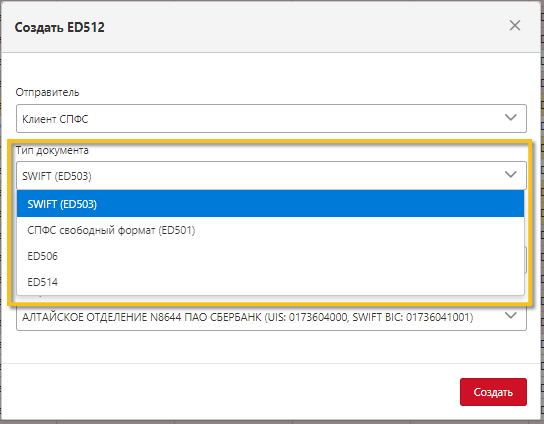Screen dimensions: 544x424
Task: Click the red Создать button
Action: (493, 392)
